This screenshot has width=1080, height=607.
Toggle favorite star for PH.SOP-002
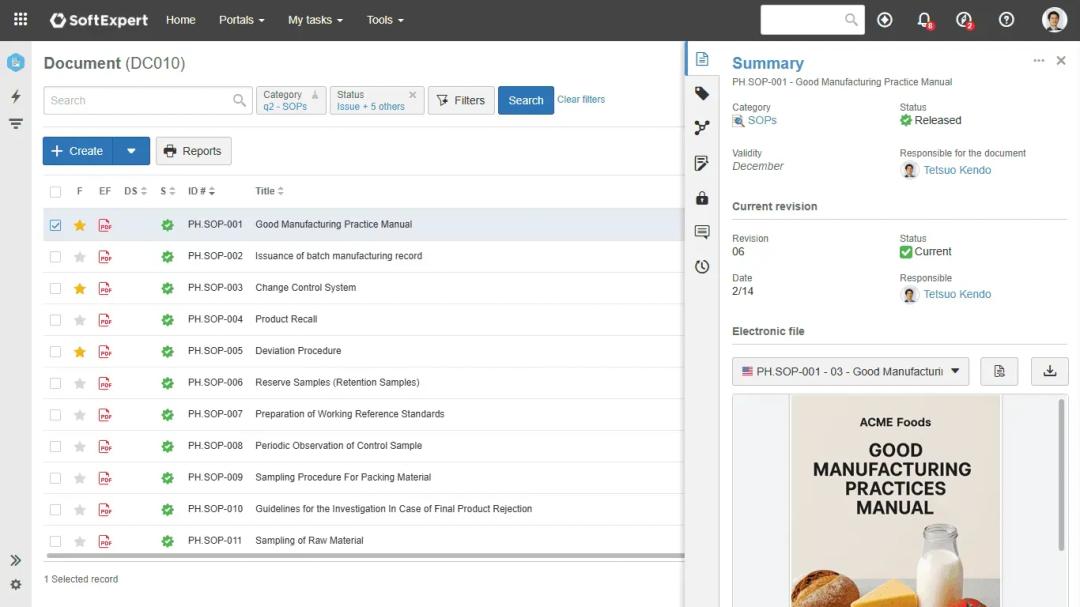coord(80,257)
